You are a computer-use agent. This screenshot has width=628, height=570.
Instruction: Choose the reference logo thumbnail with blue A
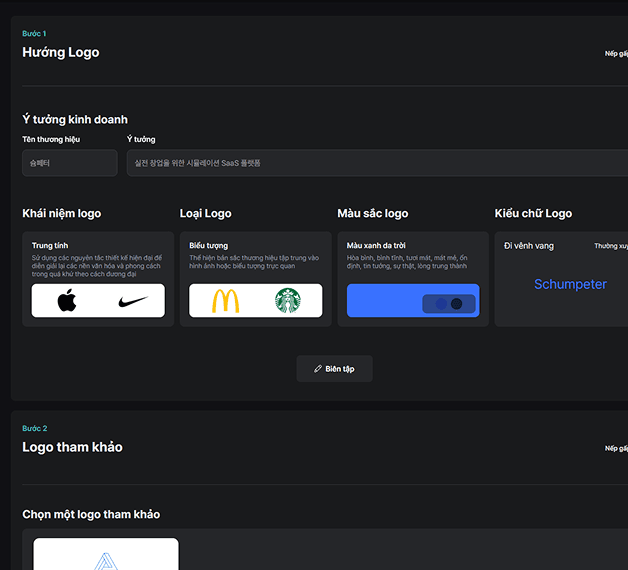click(106, 554)
